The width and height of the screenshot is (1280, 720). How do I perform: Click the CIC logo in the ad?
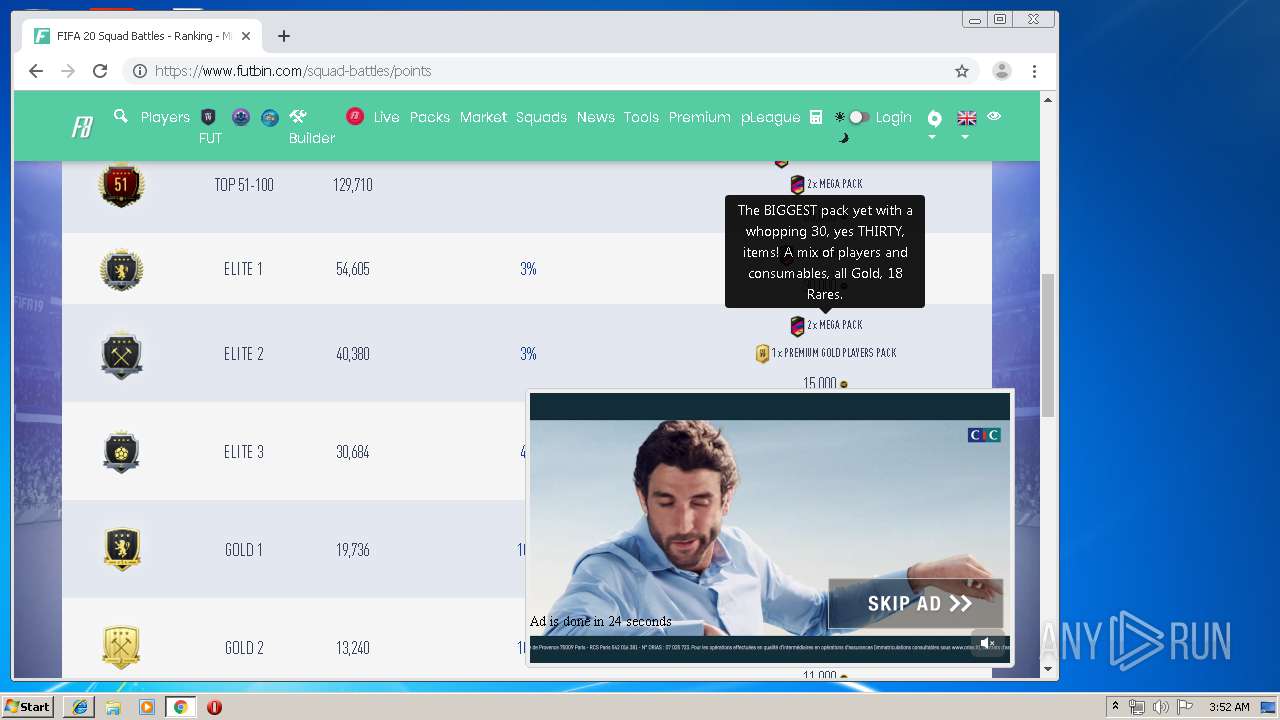click(984, 435)
